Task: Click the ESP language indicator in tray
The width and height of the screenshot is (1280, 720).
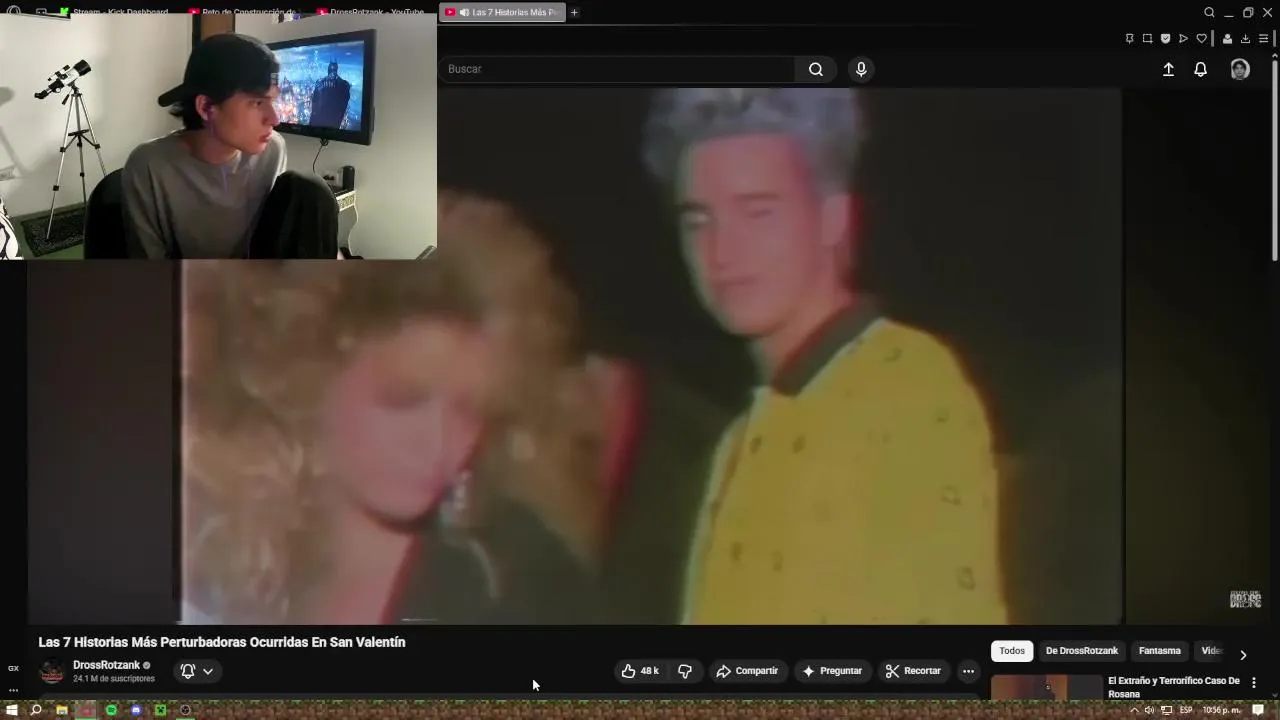Action: click(x=1186, y=710)
